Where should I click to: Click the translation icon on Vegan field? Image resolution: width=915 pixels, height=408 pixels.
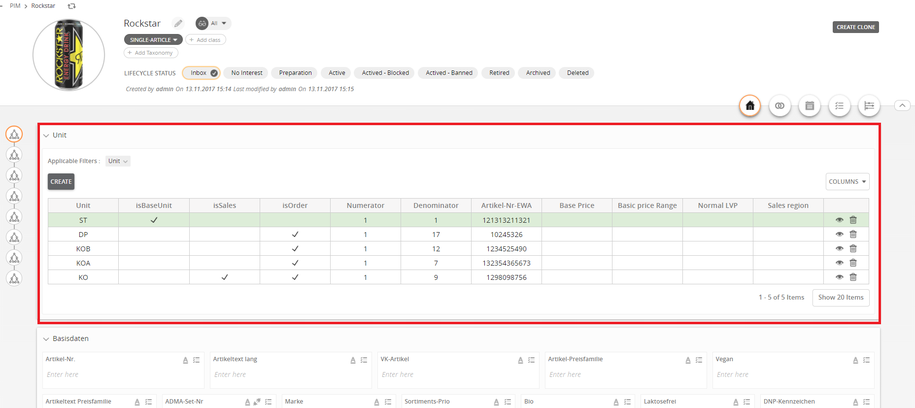tap(854, 360)
